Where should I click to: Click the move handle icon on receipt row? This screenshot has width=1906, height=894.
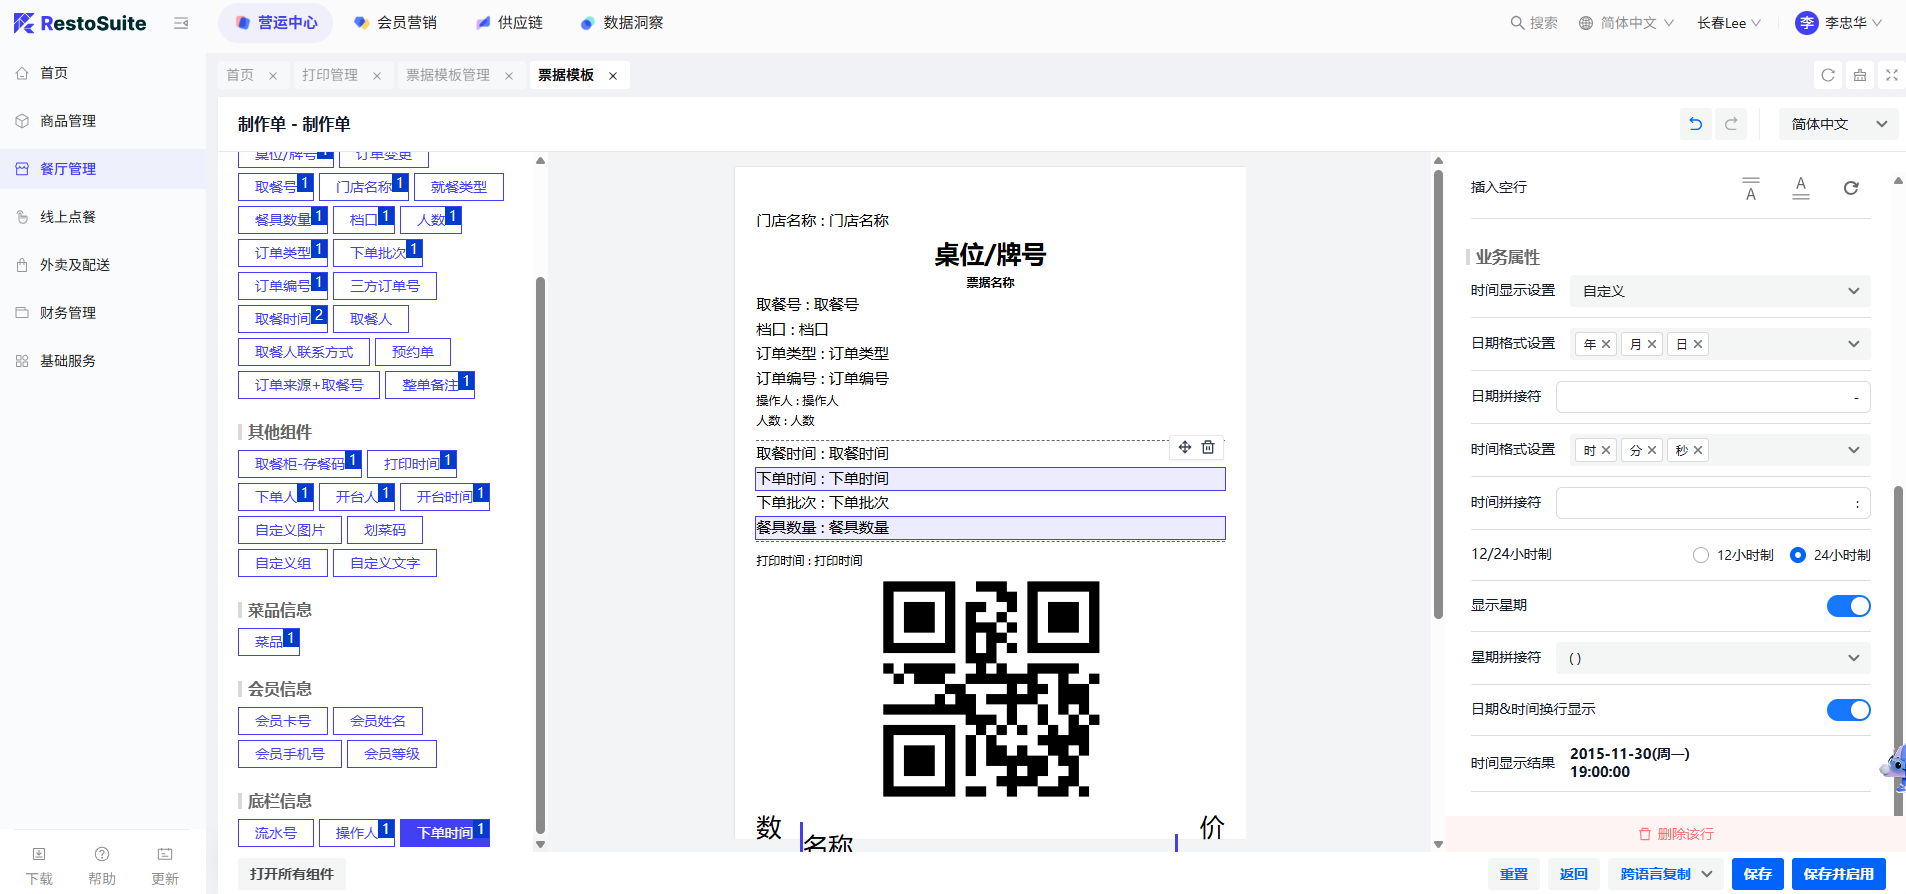(x=1184, y=447)
